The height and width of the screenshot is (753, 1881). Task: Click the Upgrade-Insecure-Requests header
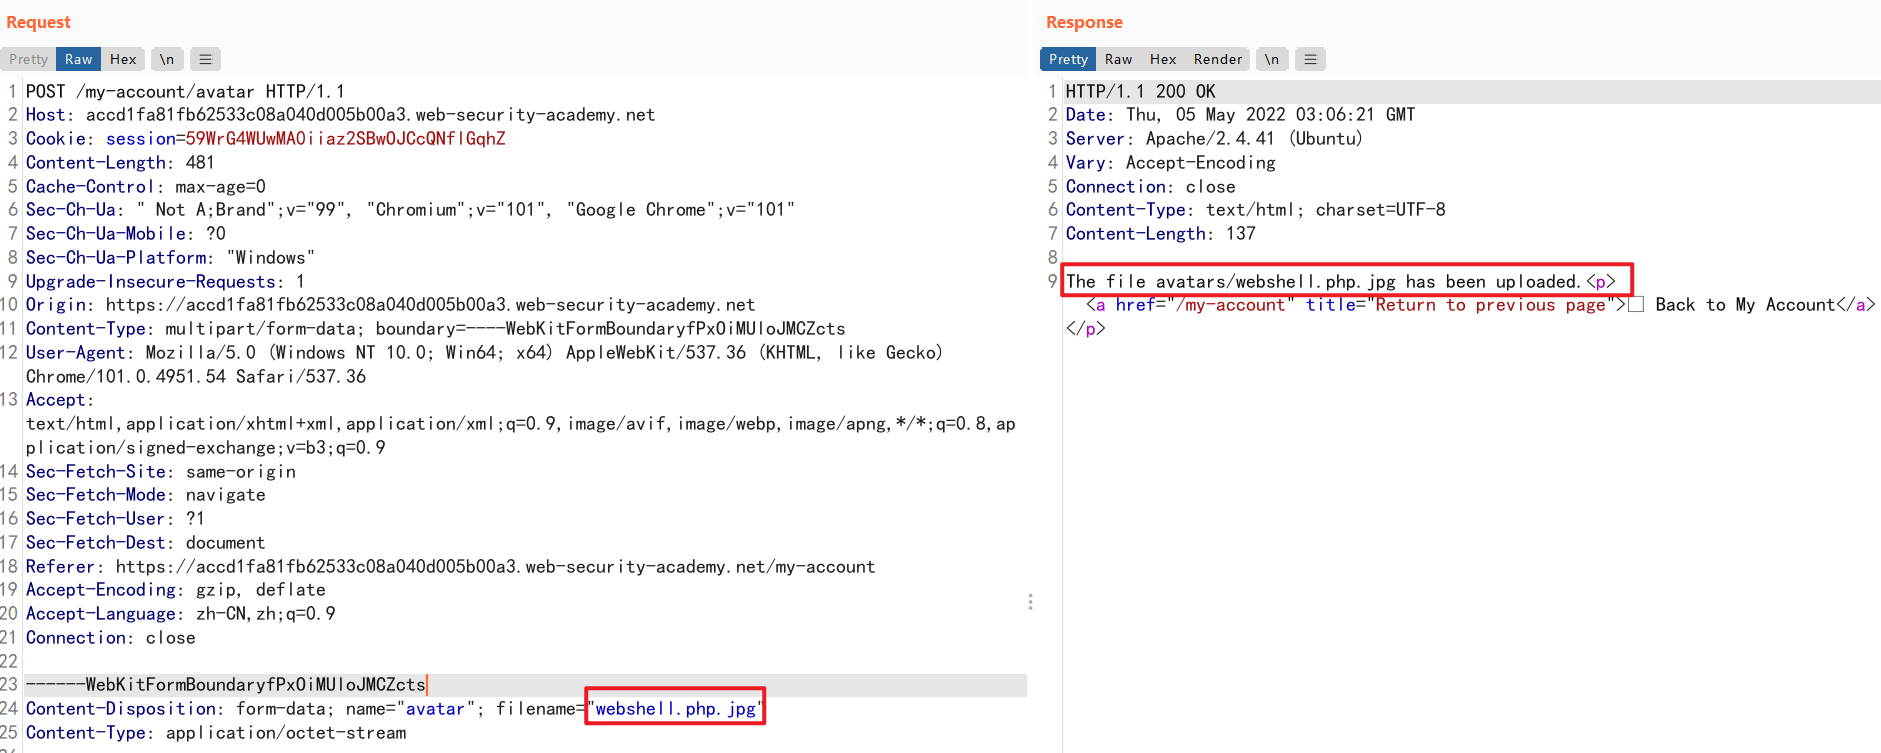point(165,281)
